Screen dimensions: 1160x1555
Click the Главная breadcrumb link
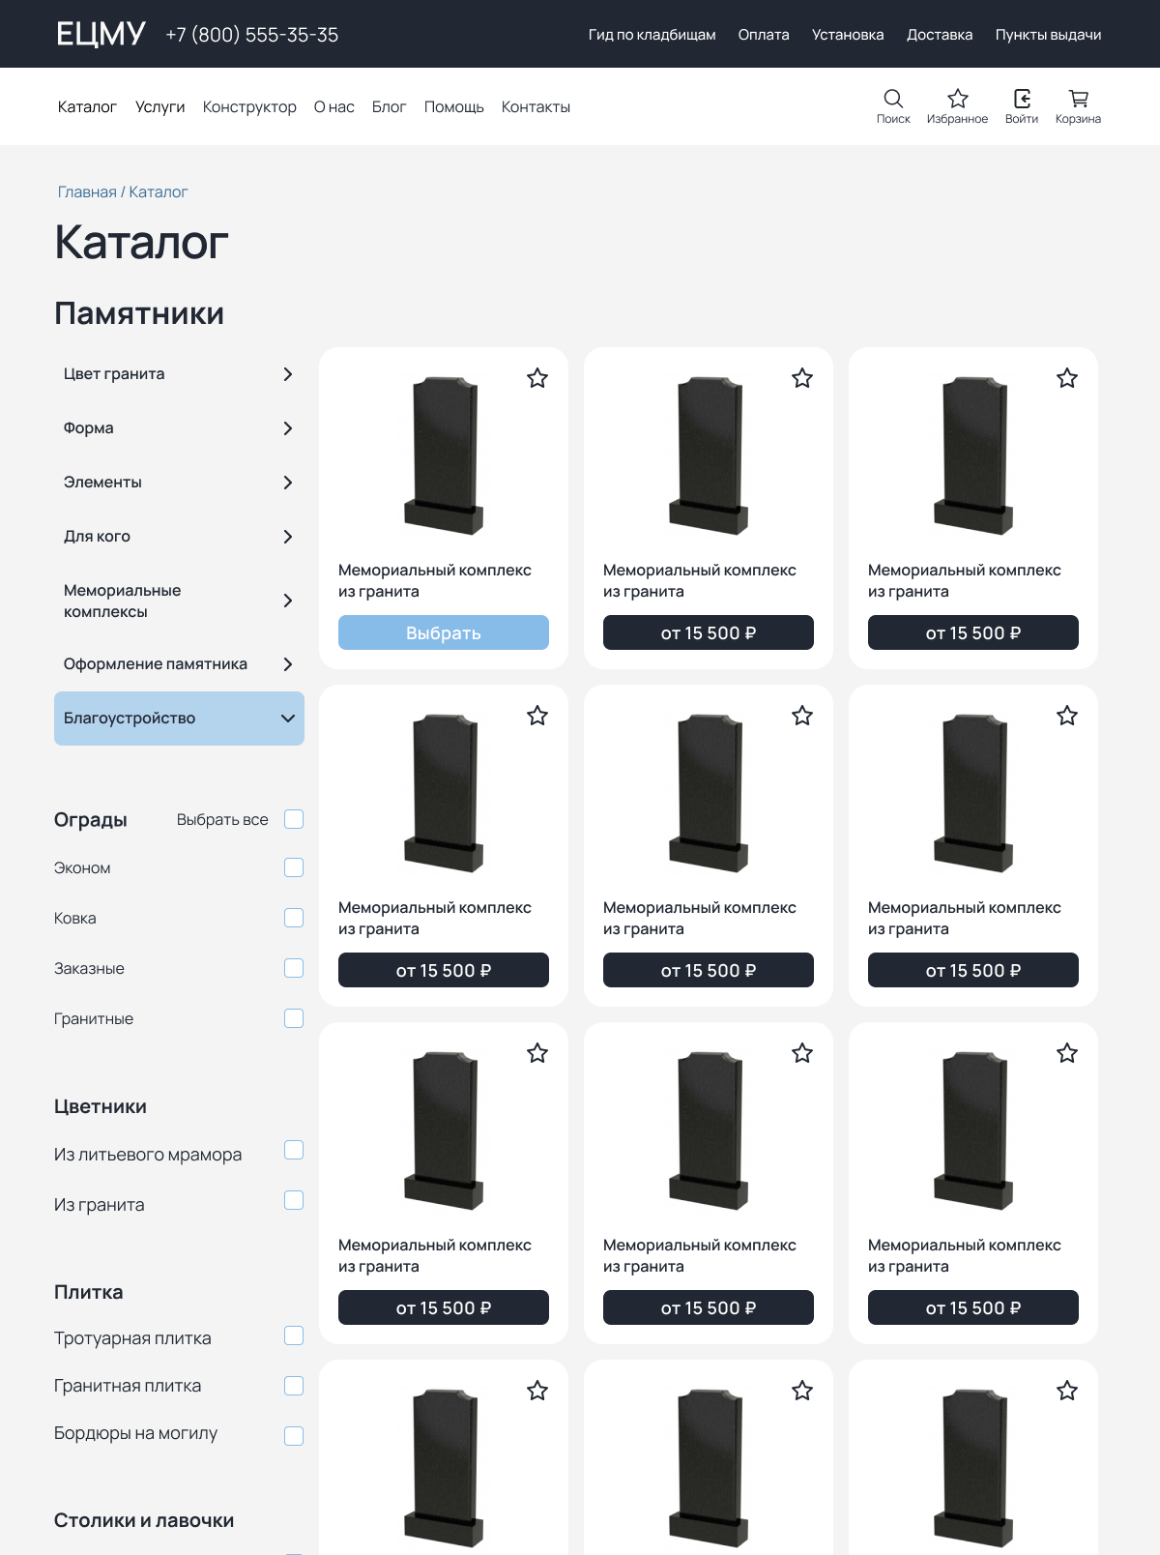[87, 192]
